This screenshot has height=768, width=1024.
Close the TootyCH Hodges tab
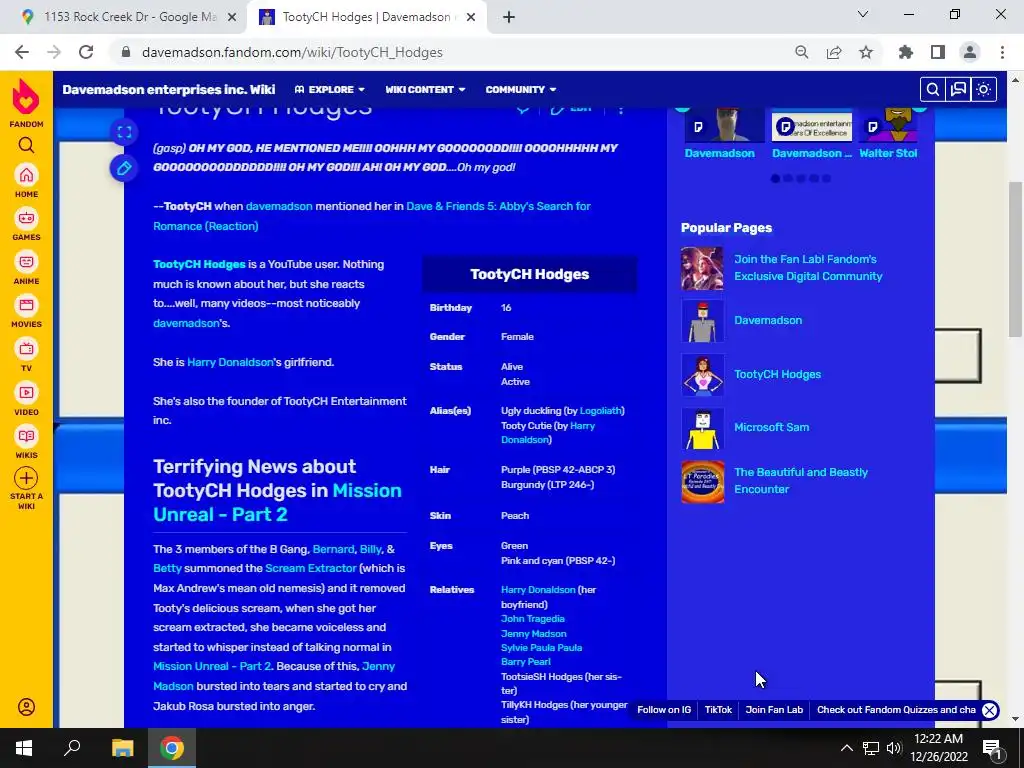coord(471,18)
